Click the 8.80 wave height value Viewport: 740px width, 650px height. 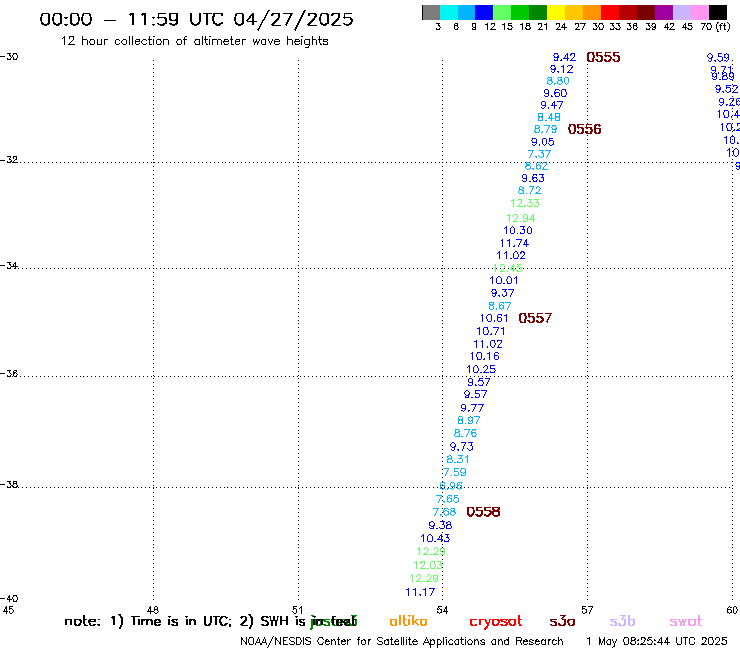pos(558,81)
